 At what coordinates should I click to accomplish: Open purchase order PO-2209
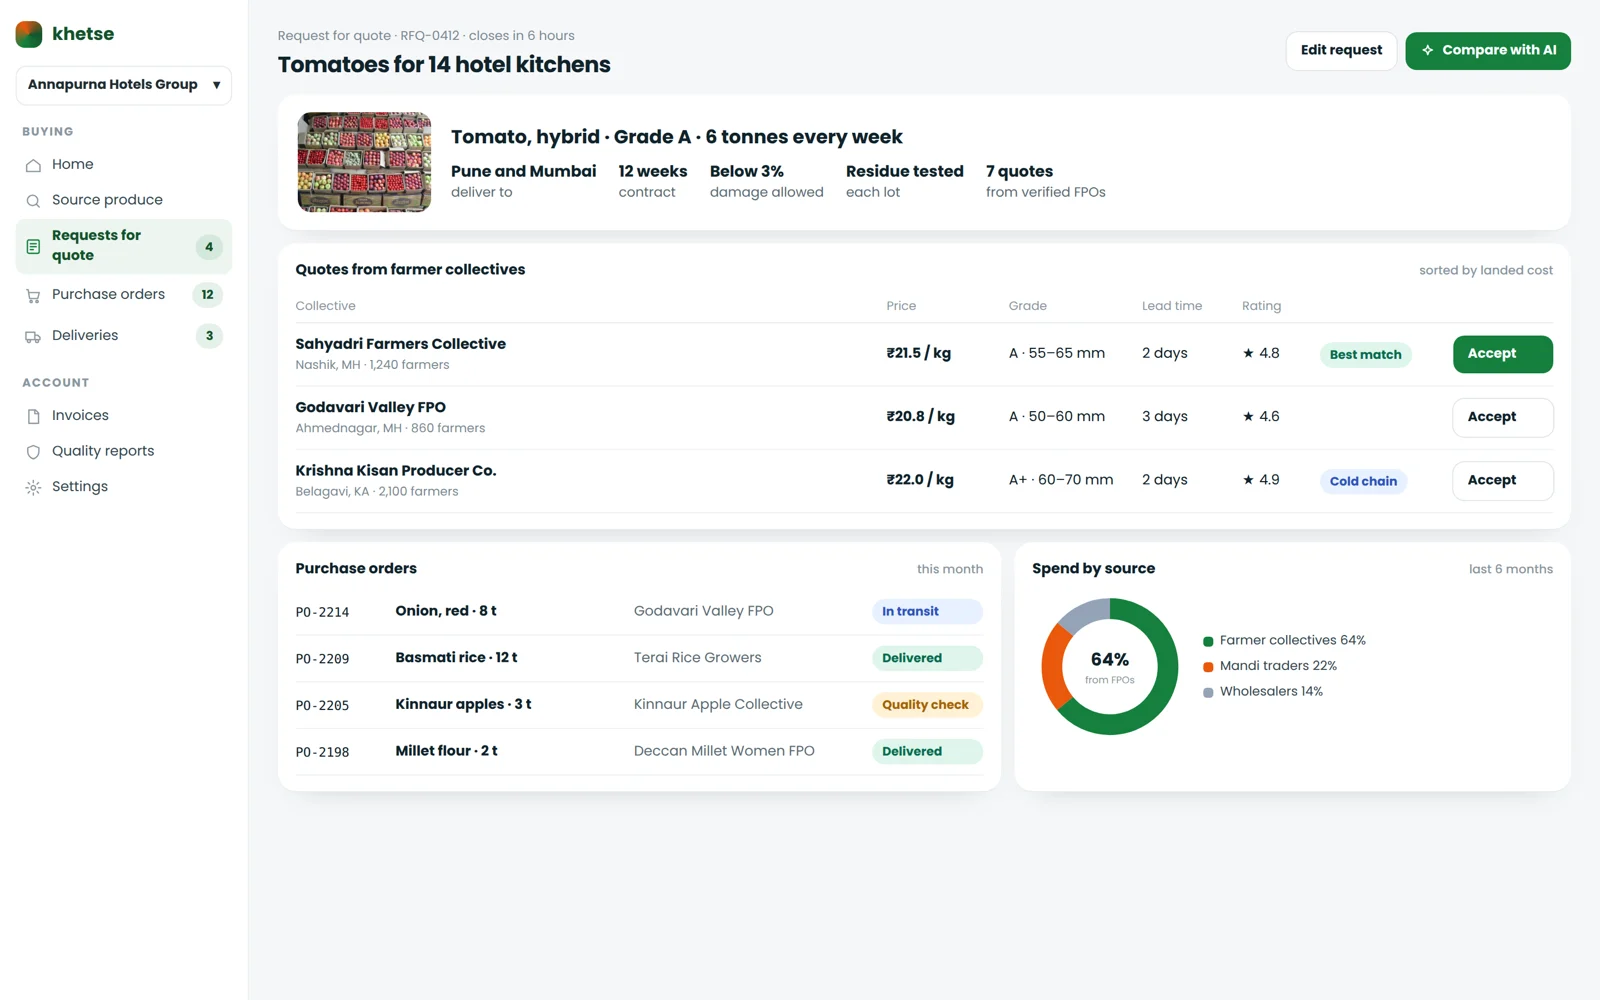point(639,658)
